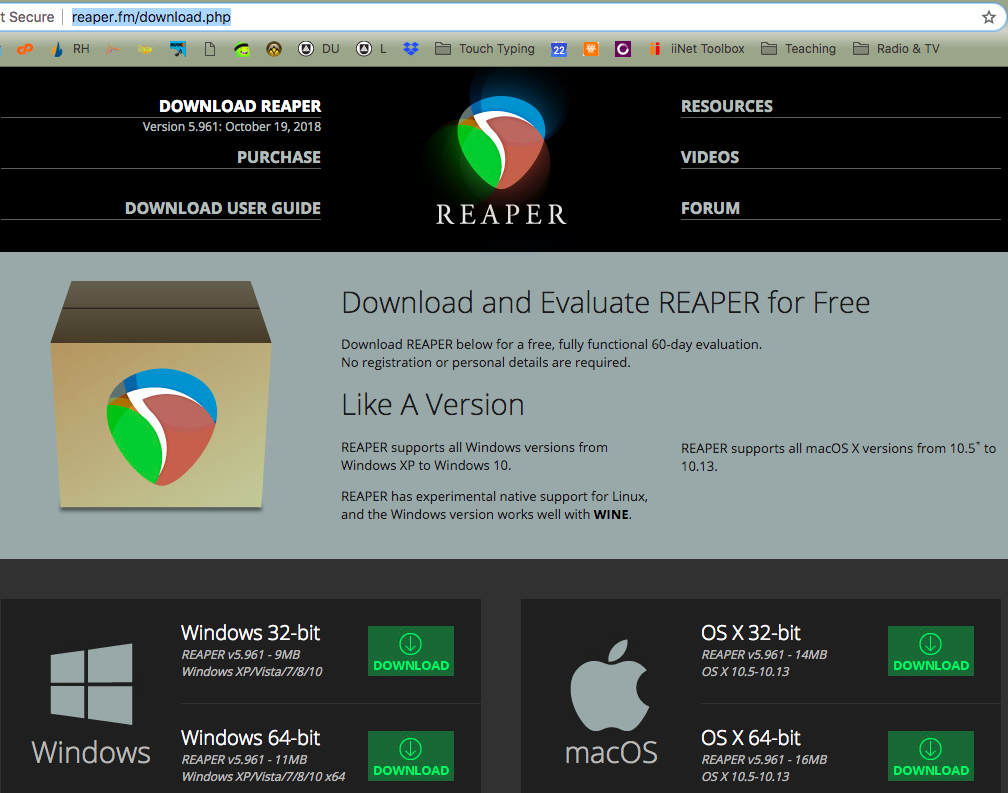Click 'Download and Evaluate REAPER for Free' heading
1008x793 pixels.
tap(606, 303)
